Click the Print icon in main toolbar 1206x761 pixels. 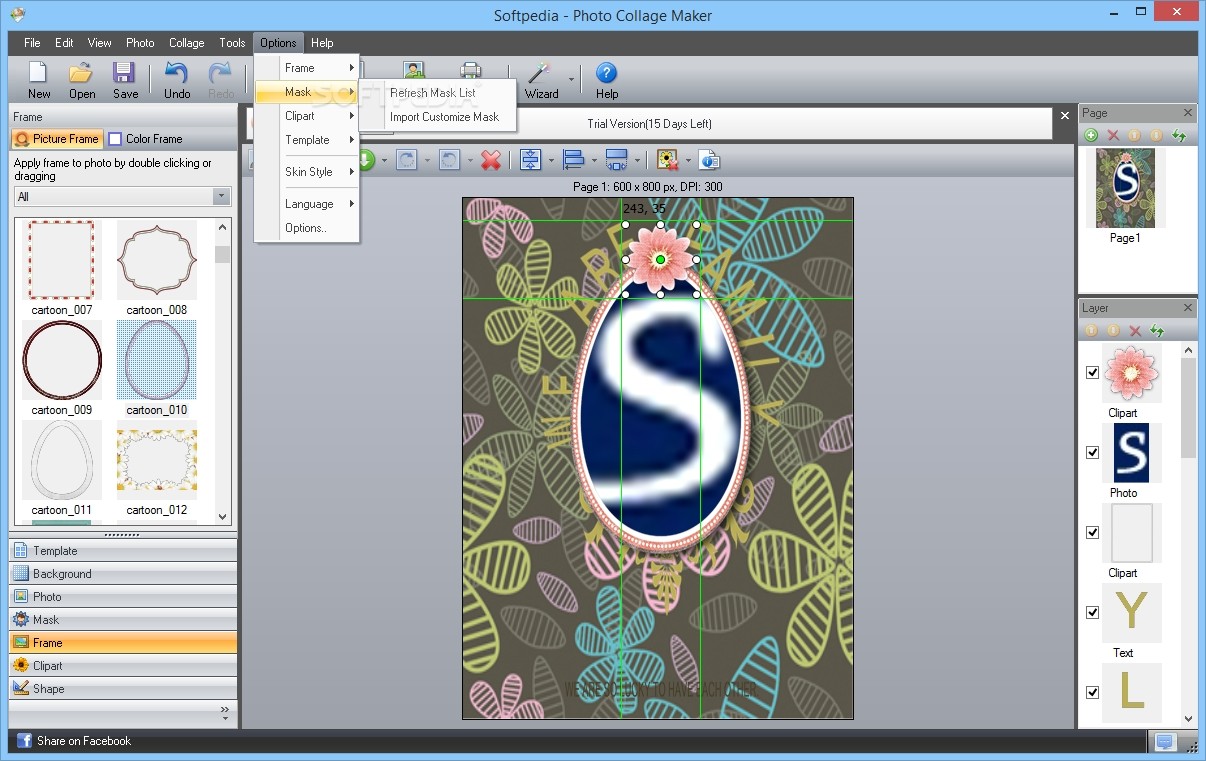point(471,70)
